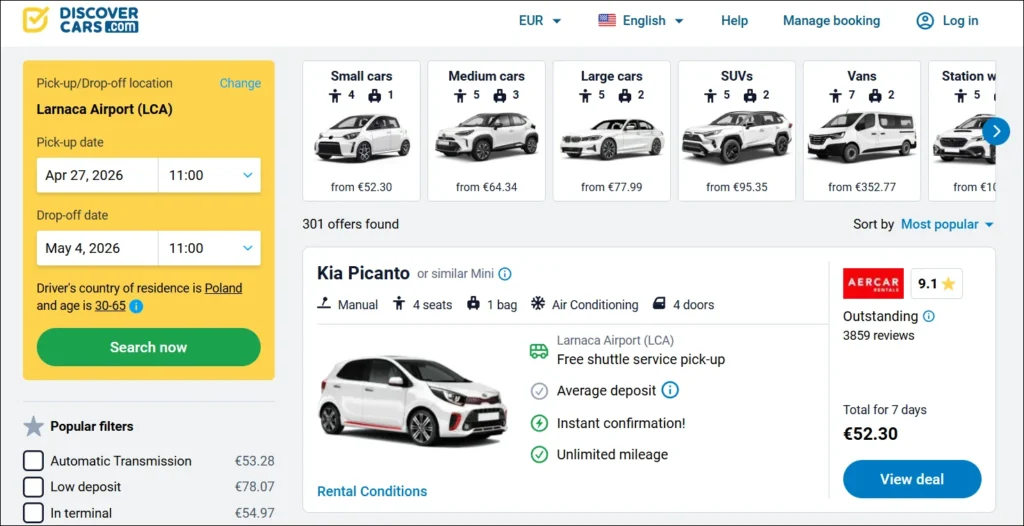The image size is (1024, 526).
Task: Select the Vans category card
Action: tap(862, 131)
